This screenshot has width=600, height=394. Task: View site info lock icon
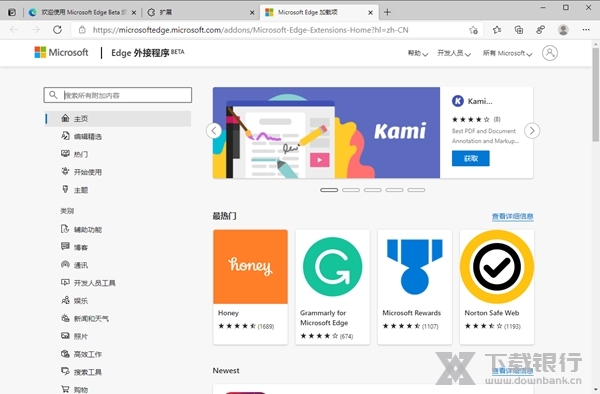(82, 30)
